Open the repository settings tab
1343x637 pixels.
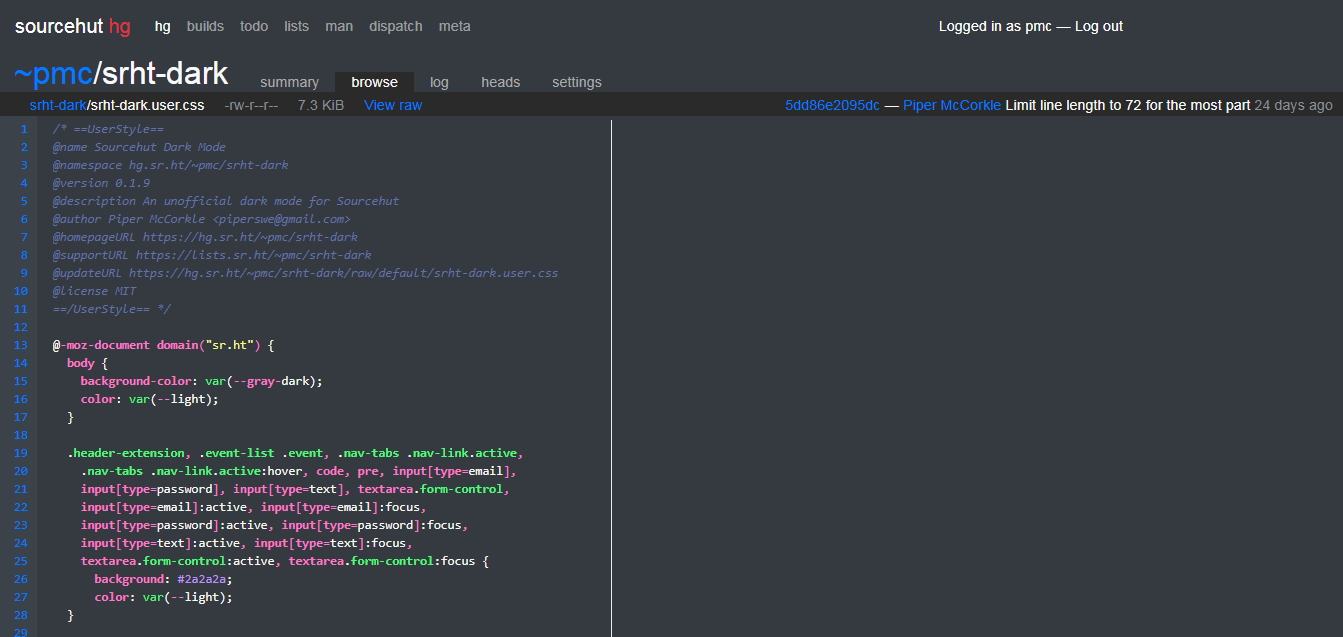point(577,82)
